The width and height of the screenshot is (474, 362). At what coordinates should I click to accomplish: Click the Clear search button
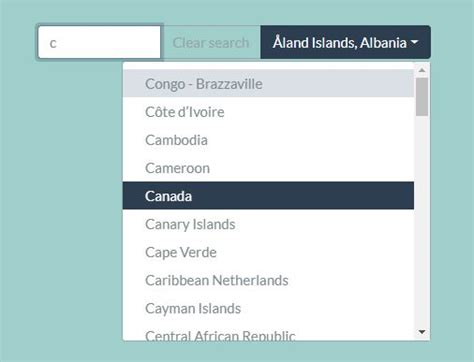211,42
